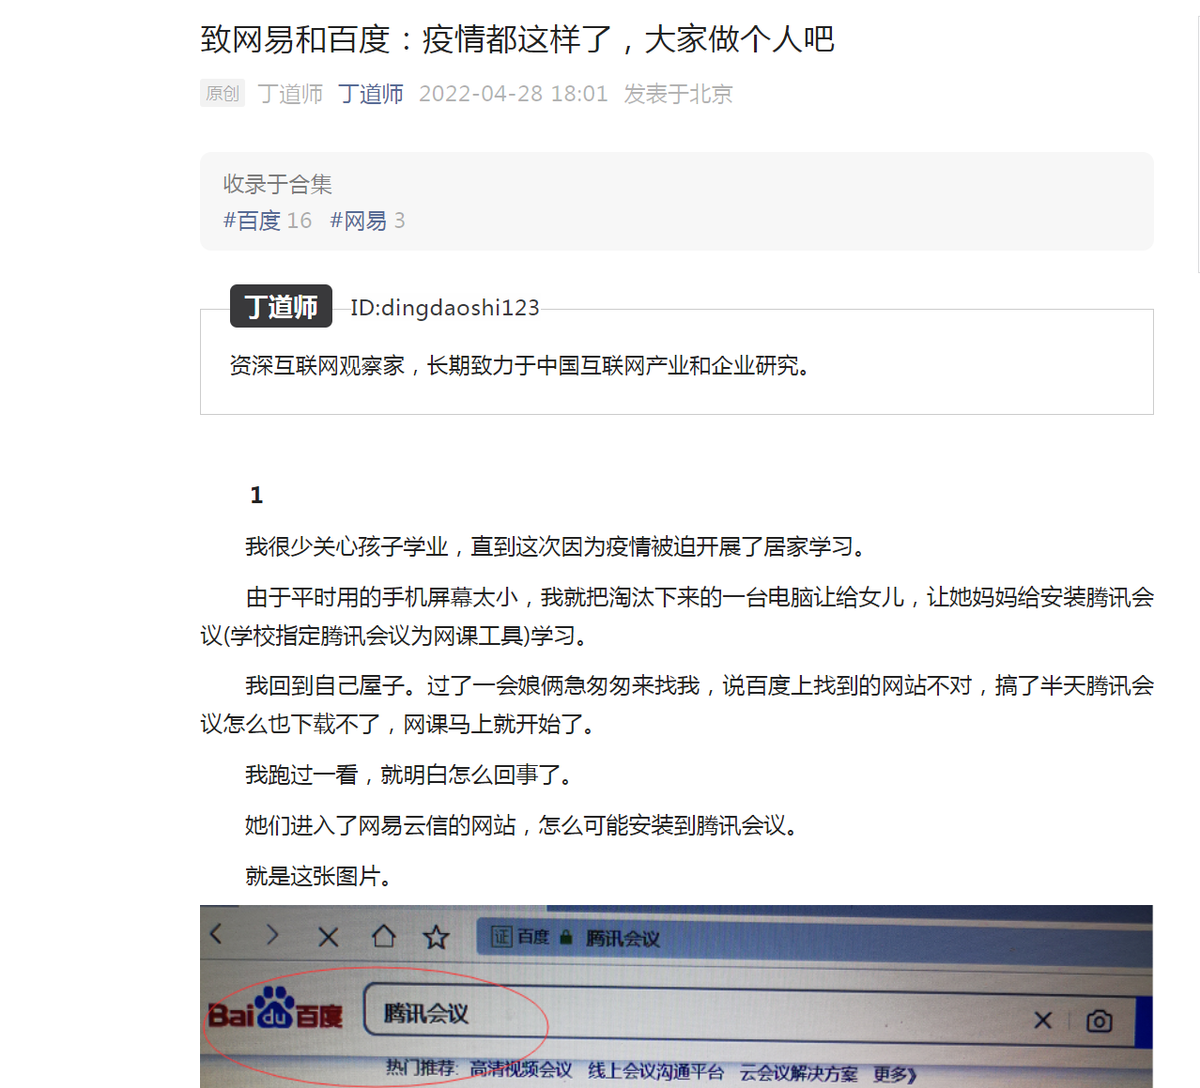Expand the 更多 suggestions chevron
The image size is (1200, 1088).
pos(895,1075)
